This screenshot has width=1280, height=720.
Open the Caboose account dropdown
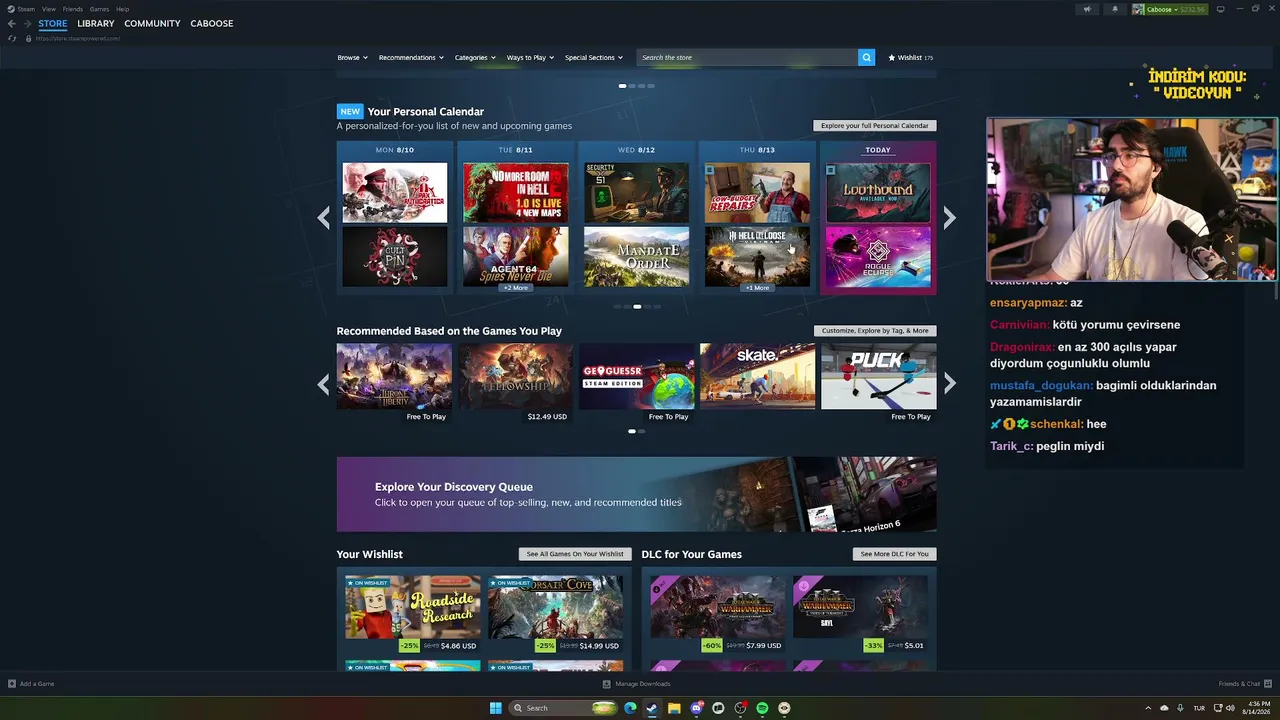point(1170,9)
